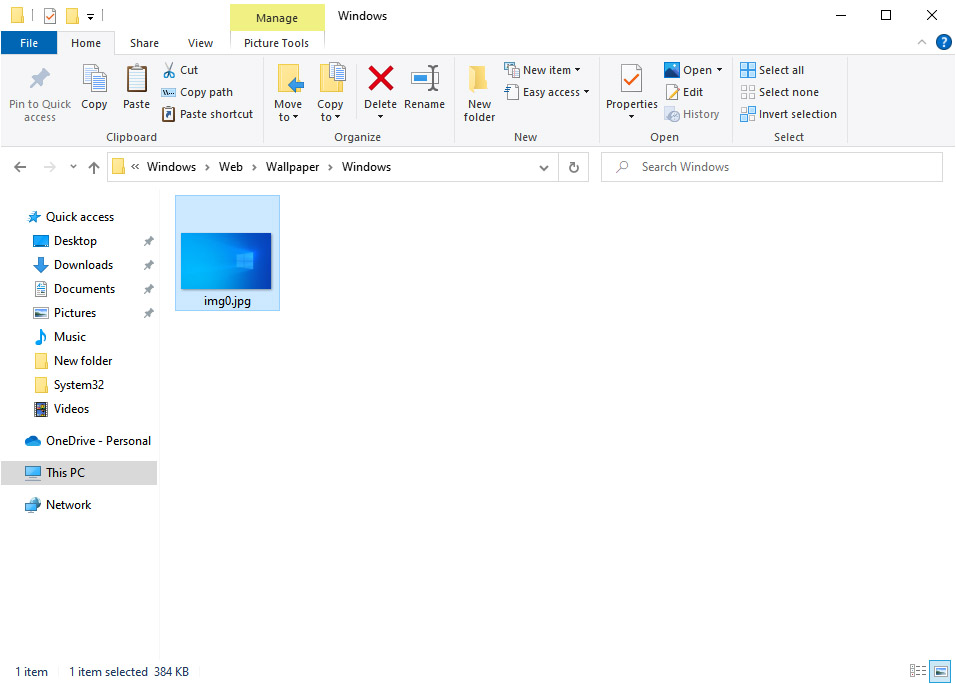The height and width of the screenshot is (684, 956).
Task: Rename img0.jpg using the ribbon tool
Action: (x=425, y=92)
